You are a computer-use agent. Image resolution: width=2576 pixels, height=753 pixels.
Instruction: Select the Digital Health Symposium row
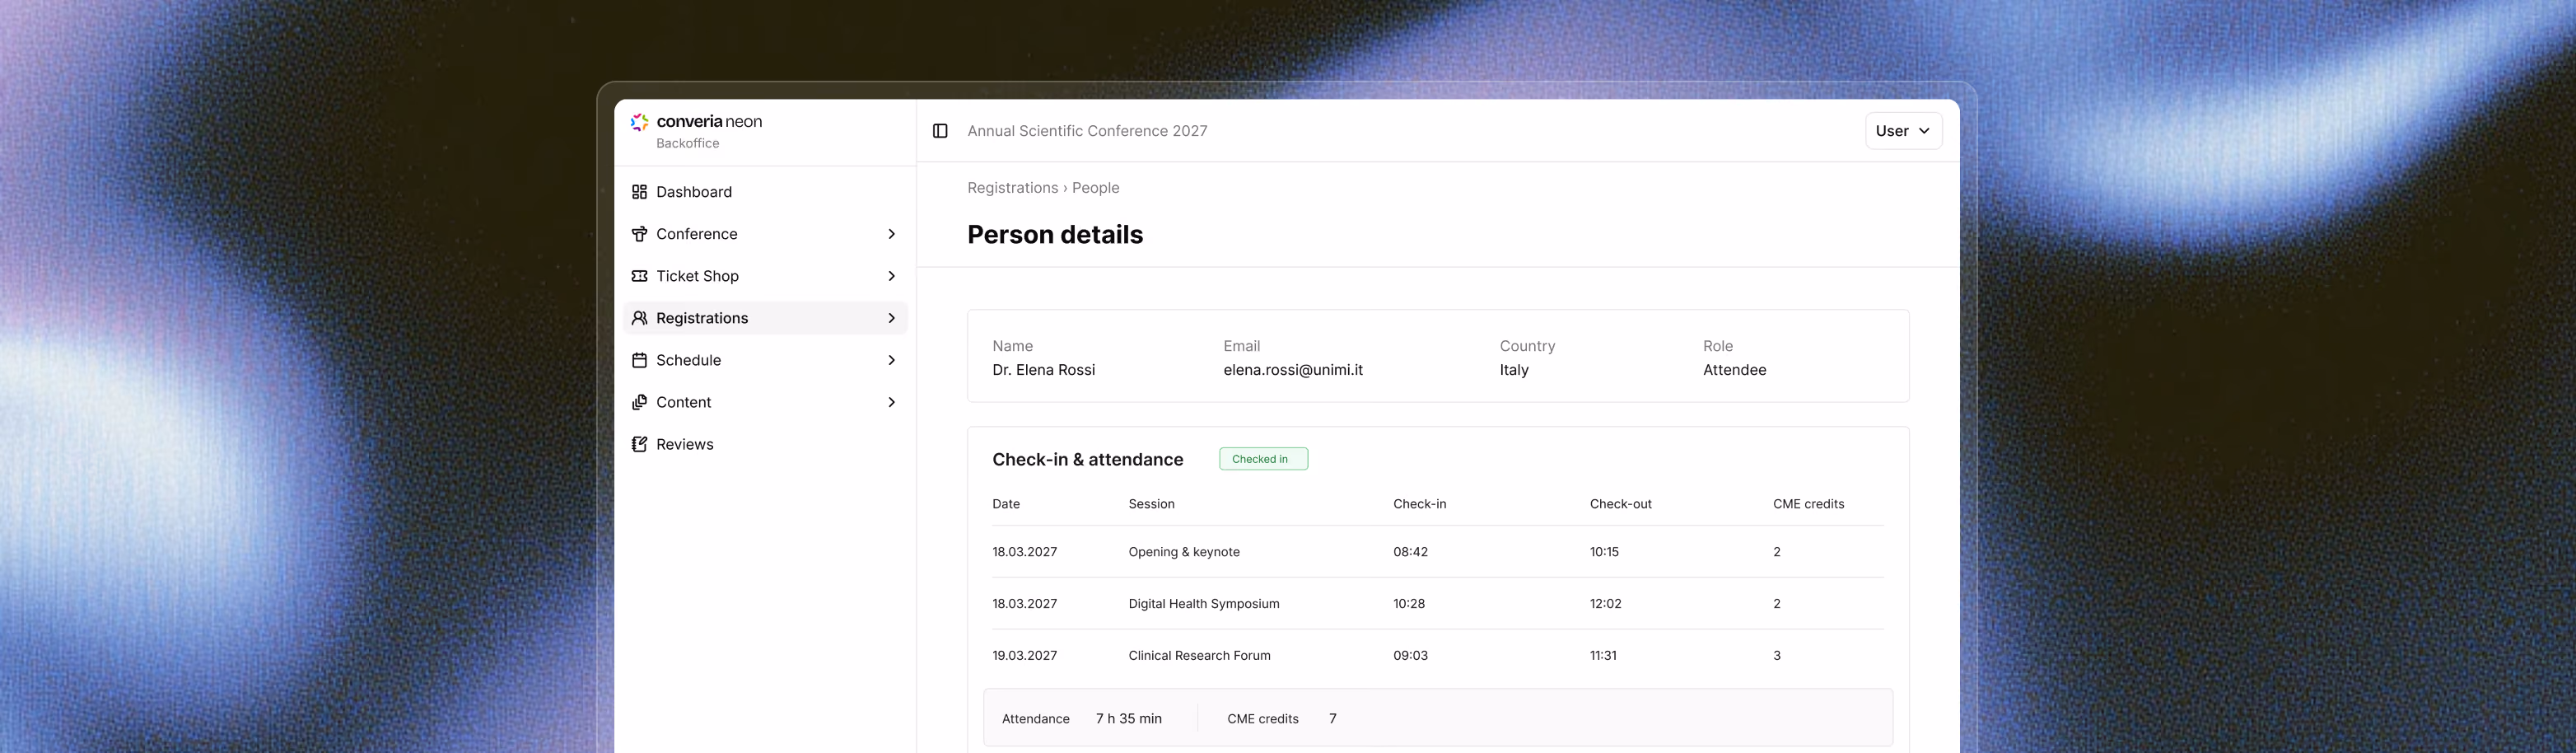[1438, 604]
